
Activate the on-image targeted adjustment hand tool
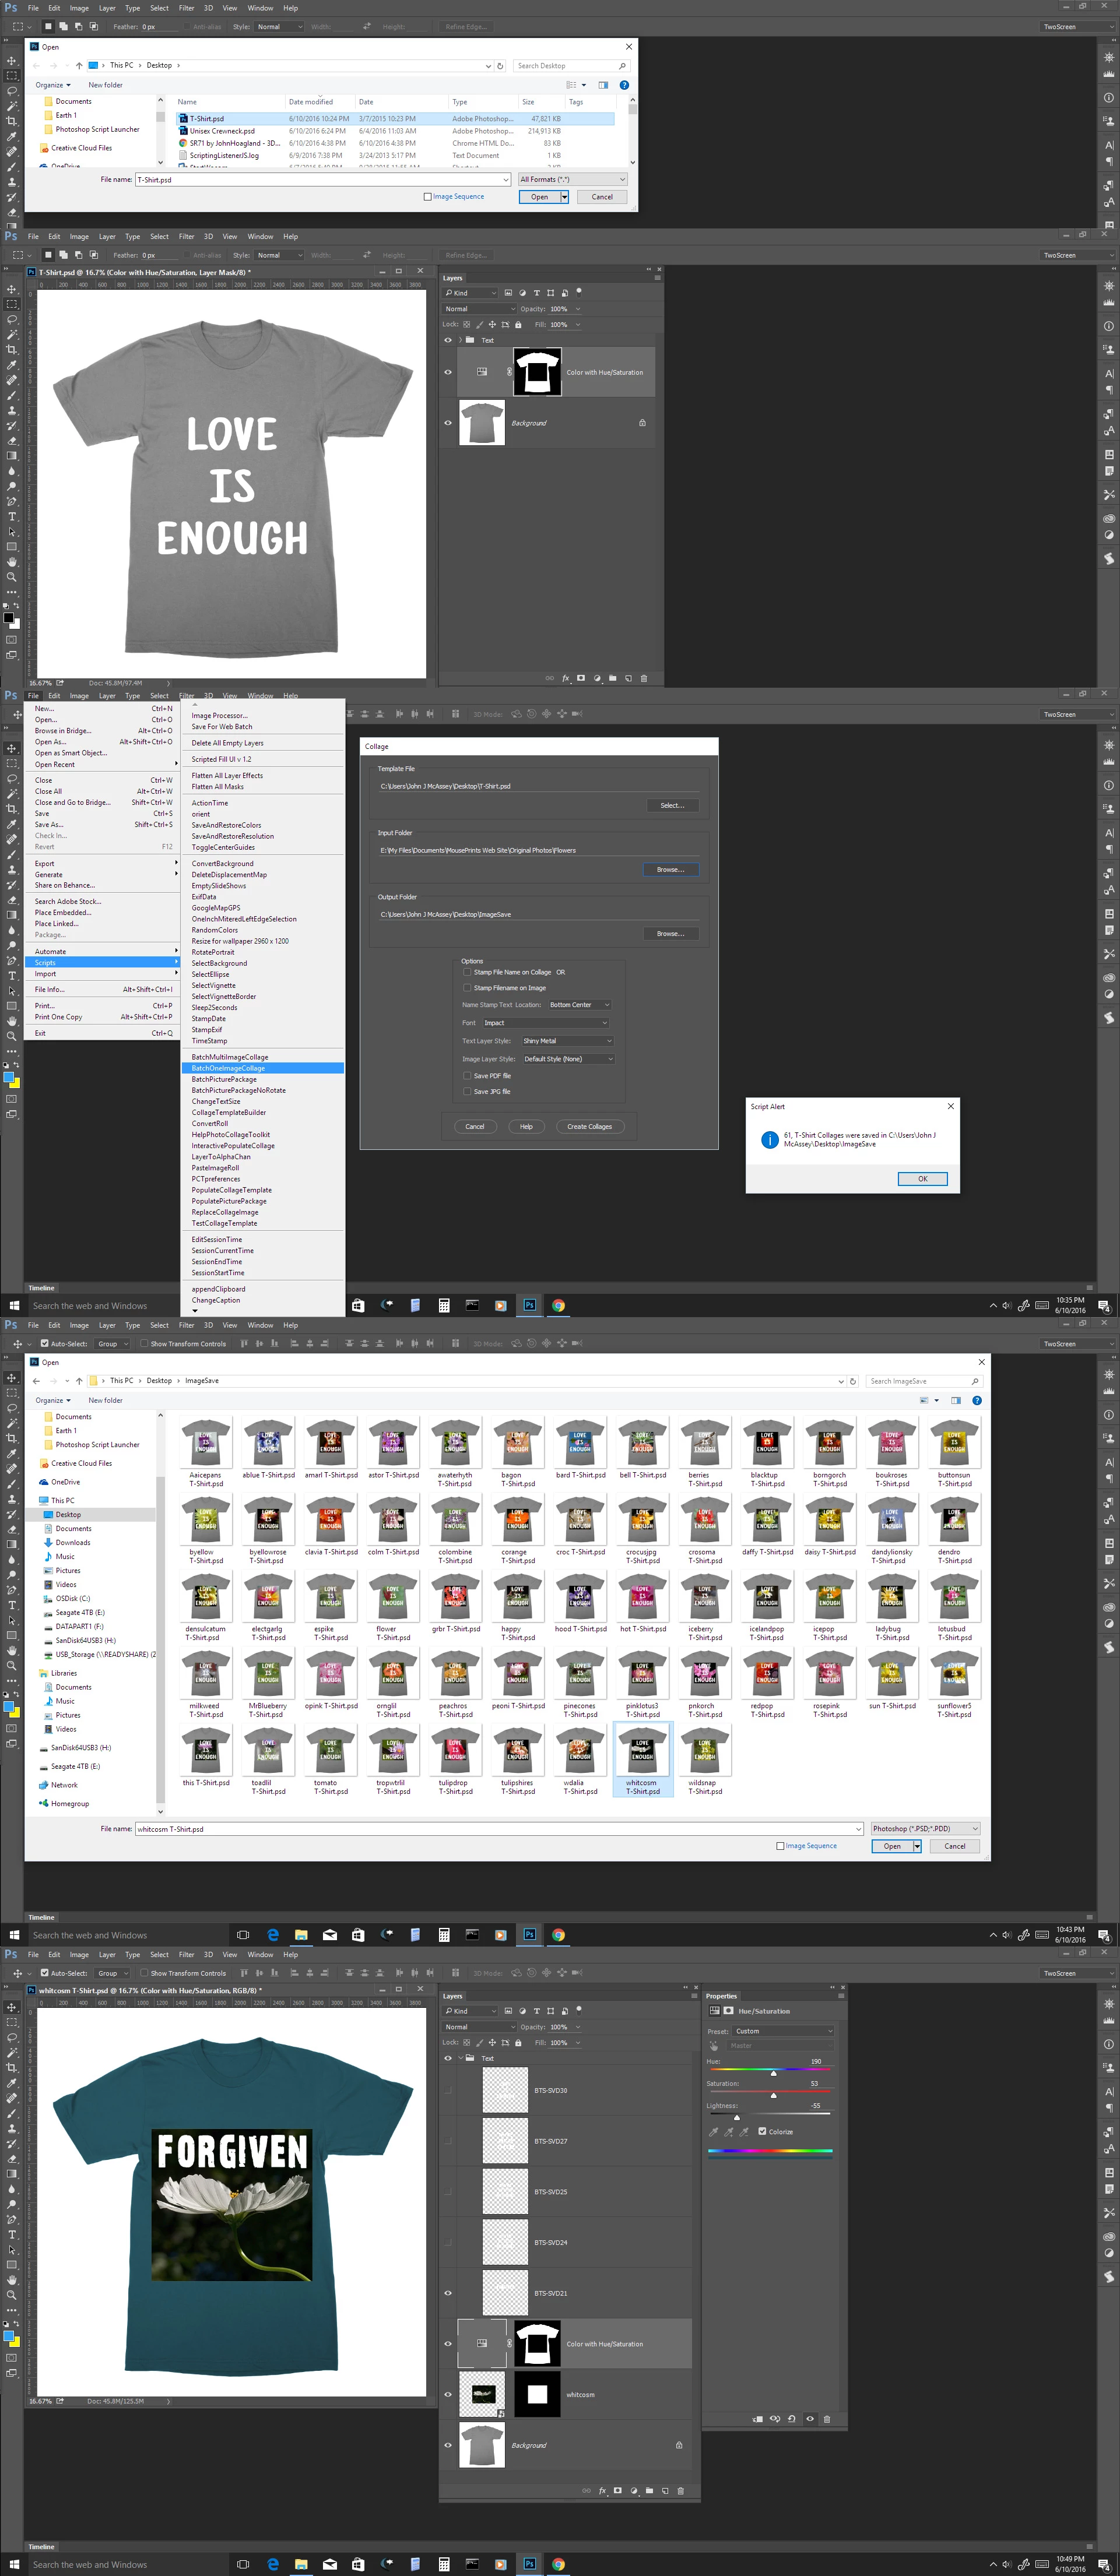(x=714, y=2045)
